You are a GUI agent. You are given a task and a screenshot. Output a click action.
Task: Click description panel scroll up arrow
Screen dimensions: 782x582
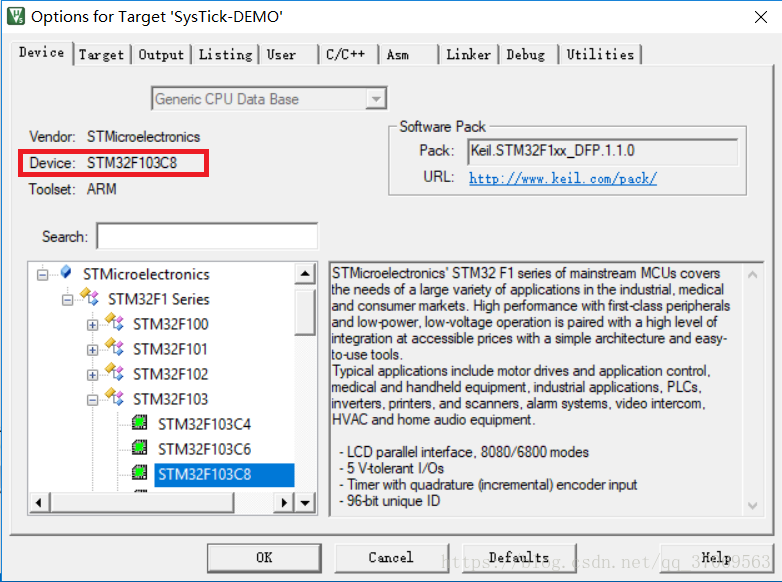click(x=753, y=274)
